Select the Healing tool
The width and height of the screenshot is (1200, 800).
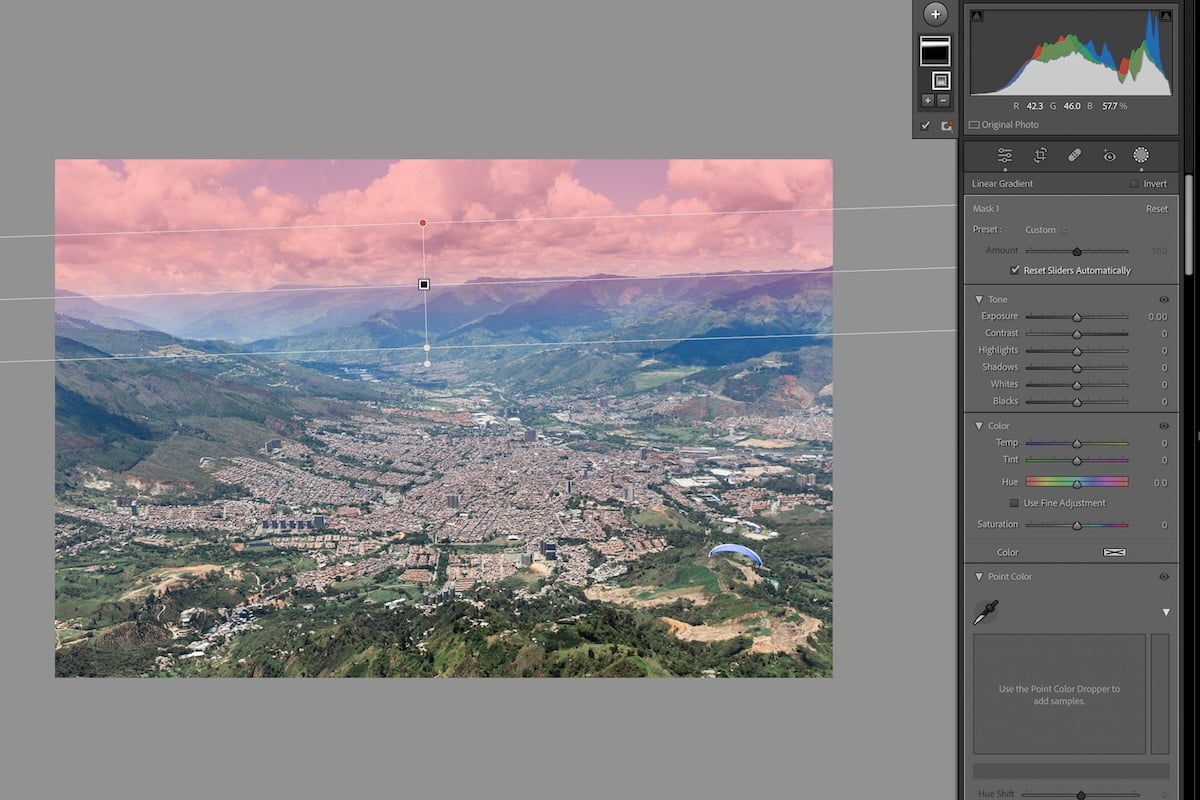coord(1074,156)
